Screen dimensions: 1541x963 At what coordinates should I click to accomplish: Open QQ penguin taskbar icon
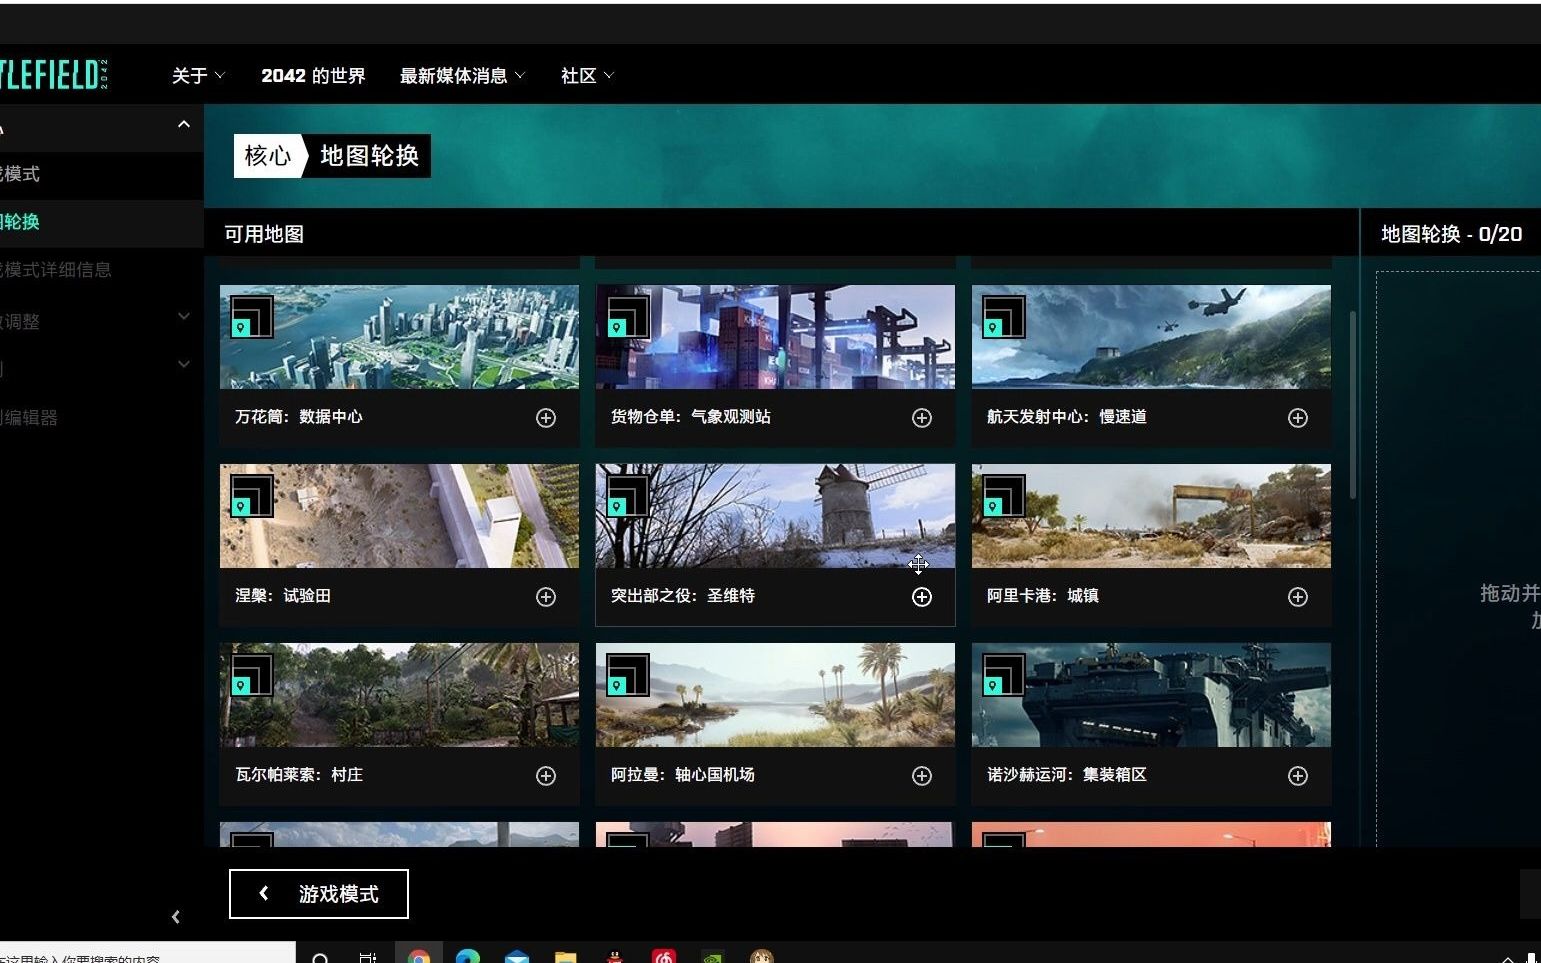(615, 957)
